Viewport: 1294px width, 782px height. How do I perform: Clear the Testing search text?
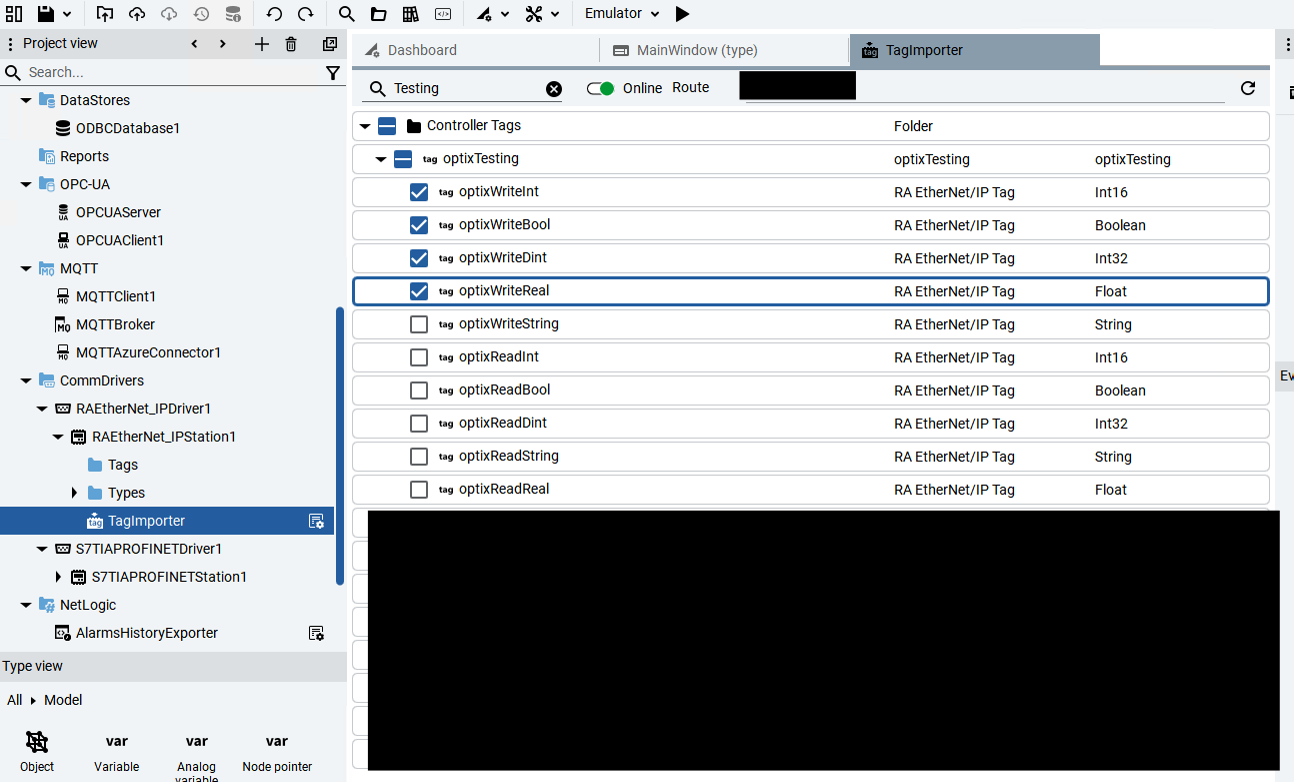tap(554, 89)
